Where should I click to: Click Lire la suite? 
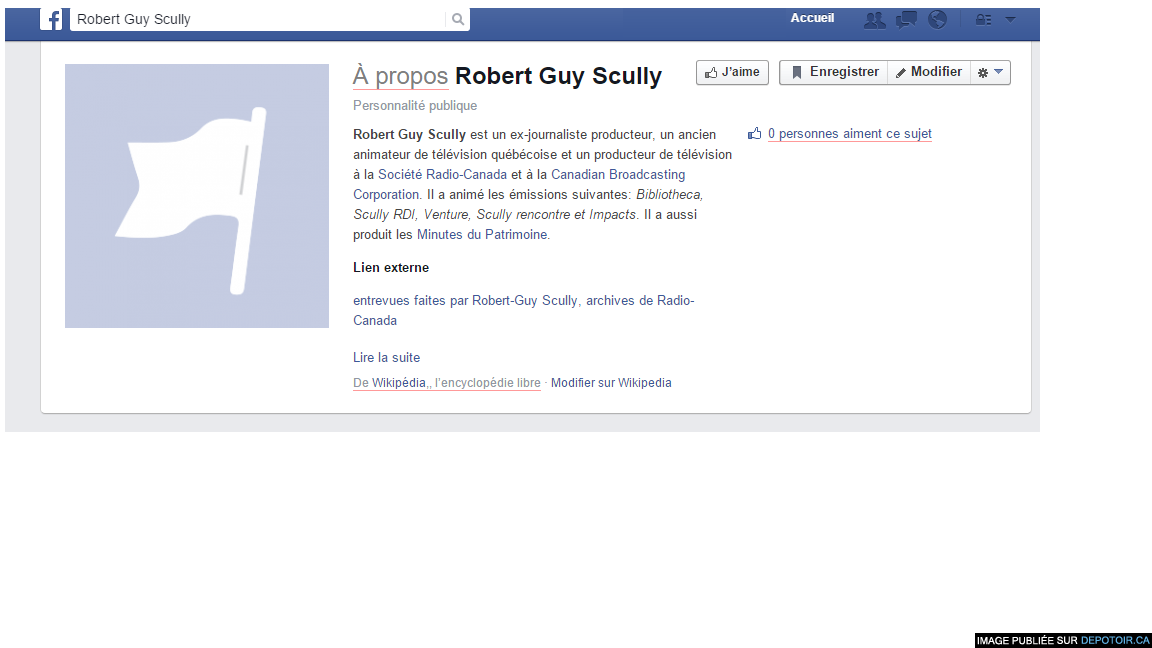(x=386, y=358)
